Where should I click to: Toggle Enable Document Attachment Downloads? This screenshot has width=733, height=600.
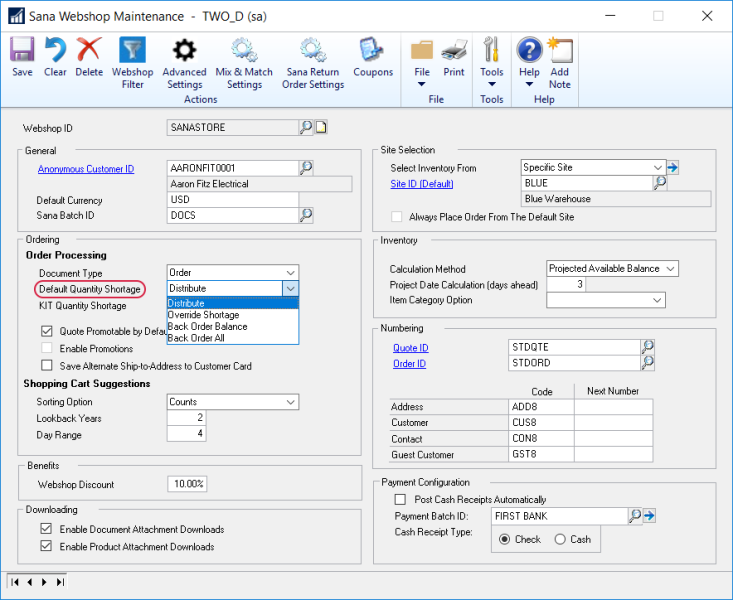tap(46, 529)
